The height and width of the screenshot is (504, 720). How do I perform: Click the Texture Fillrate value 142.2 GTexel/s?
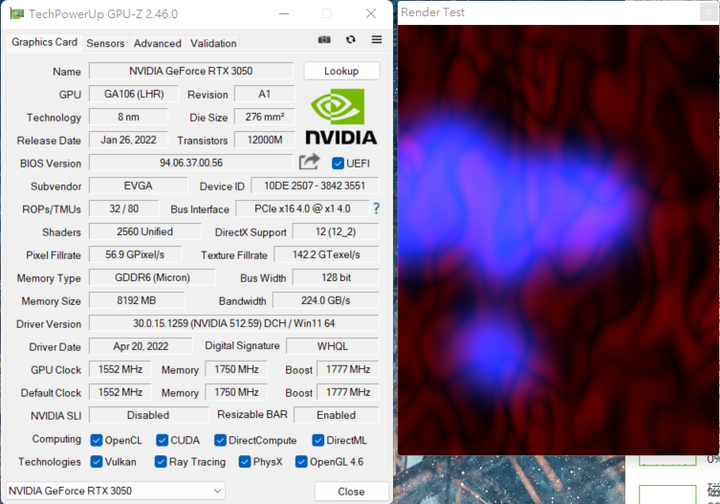(326, 255)
